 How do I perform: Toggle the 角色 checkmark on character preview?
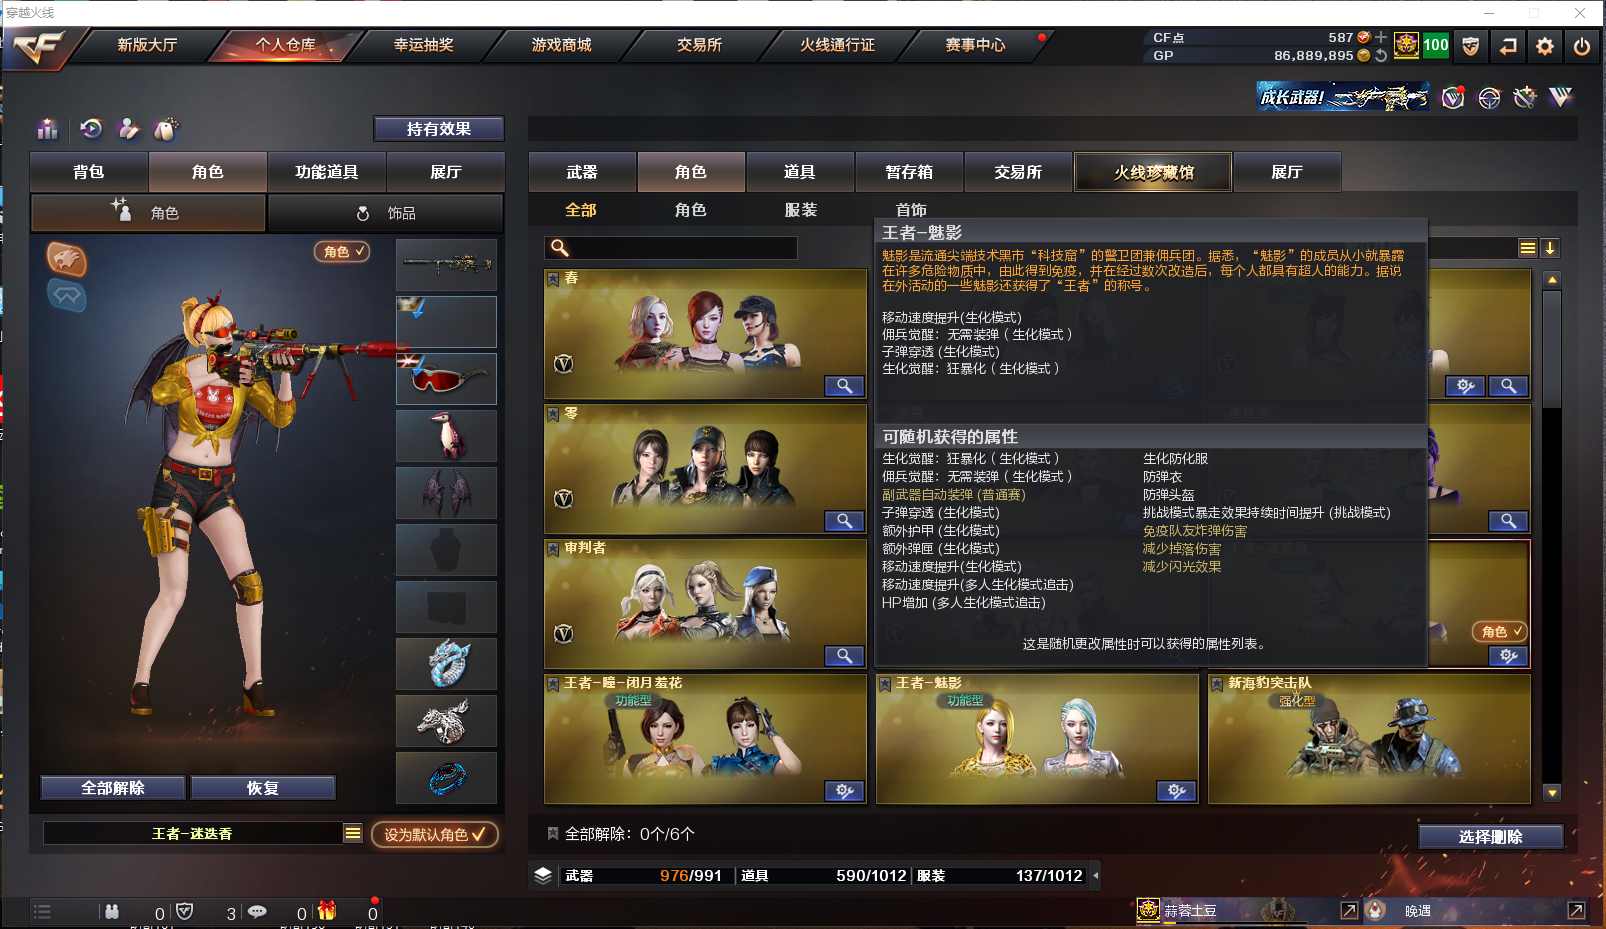pyautogui.click(x=342, y=252)
